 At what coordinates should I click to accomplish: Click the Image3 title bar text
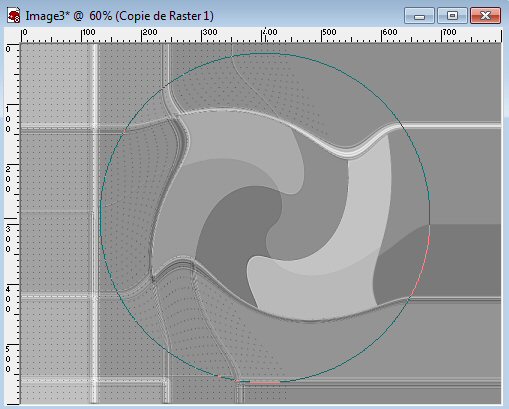pyautogui.click(x=120, y=16)
